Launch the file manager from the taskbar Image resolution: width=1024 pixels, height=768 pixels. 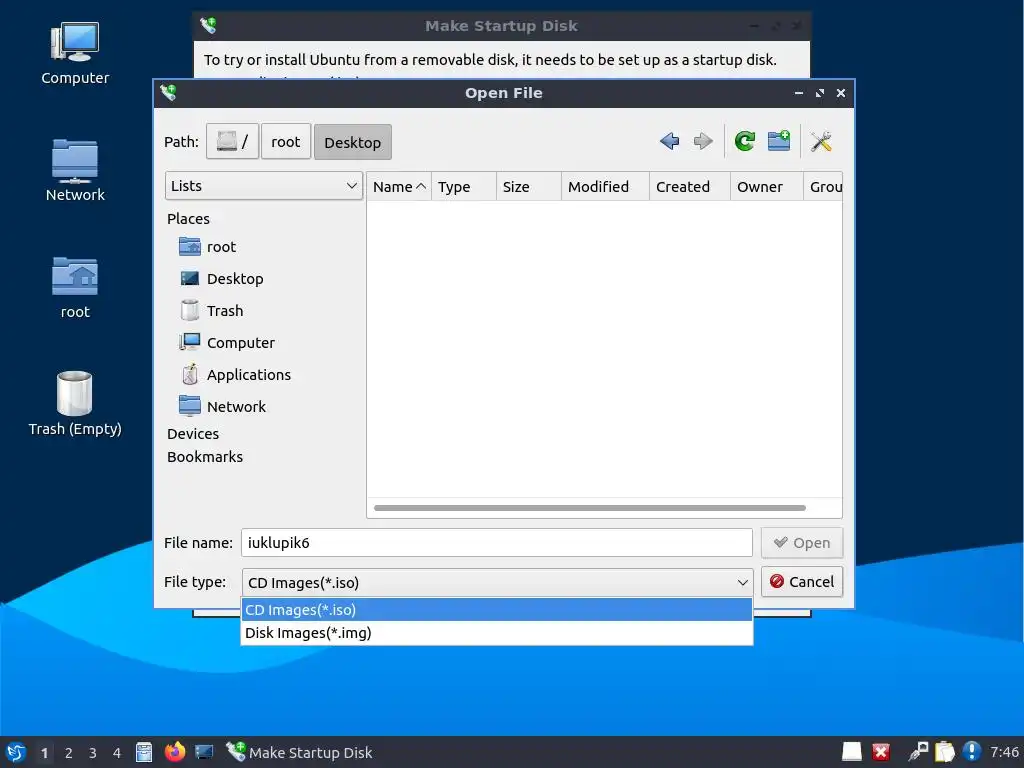(x=144, y=752)
